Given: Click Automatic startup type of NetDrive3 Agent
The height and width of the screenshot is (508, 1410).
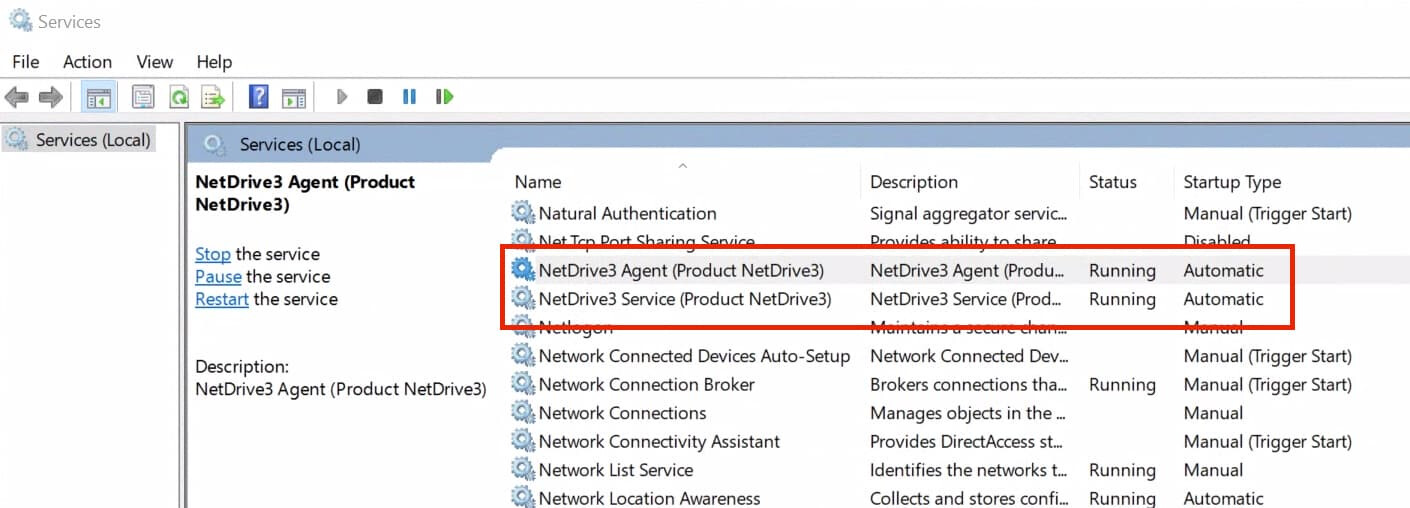Looking at the screenshot, I should click(1223, 270).
